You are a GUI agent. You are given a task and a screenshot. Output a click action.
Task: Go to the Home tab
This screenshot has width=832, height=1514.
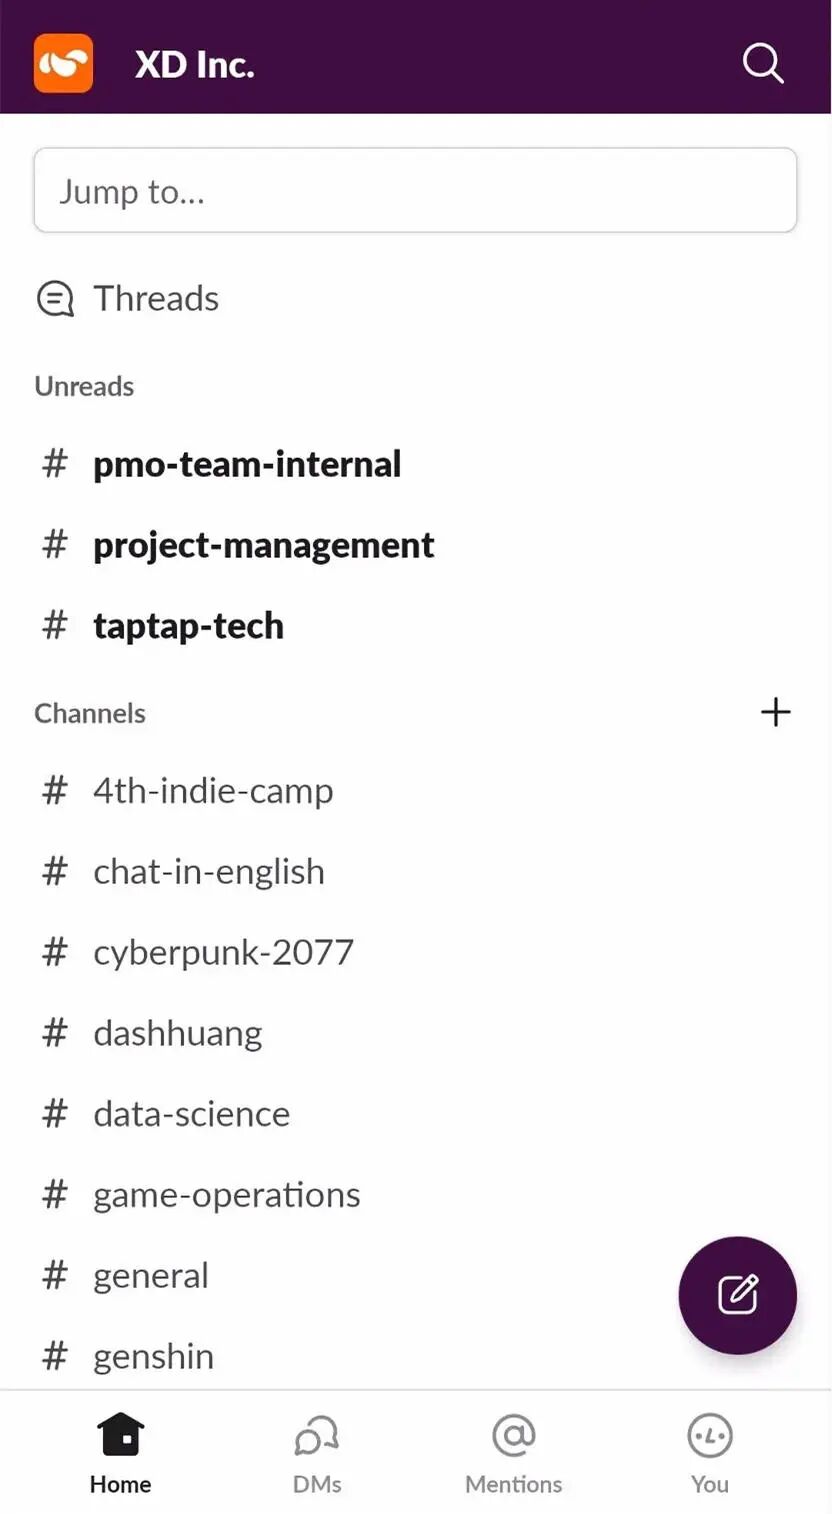click(x=120, y=1453)
